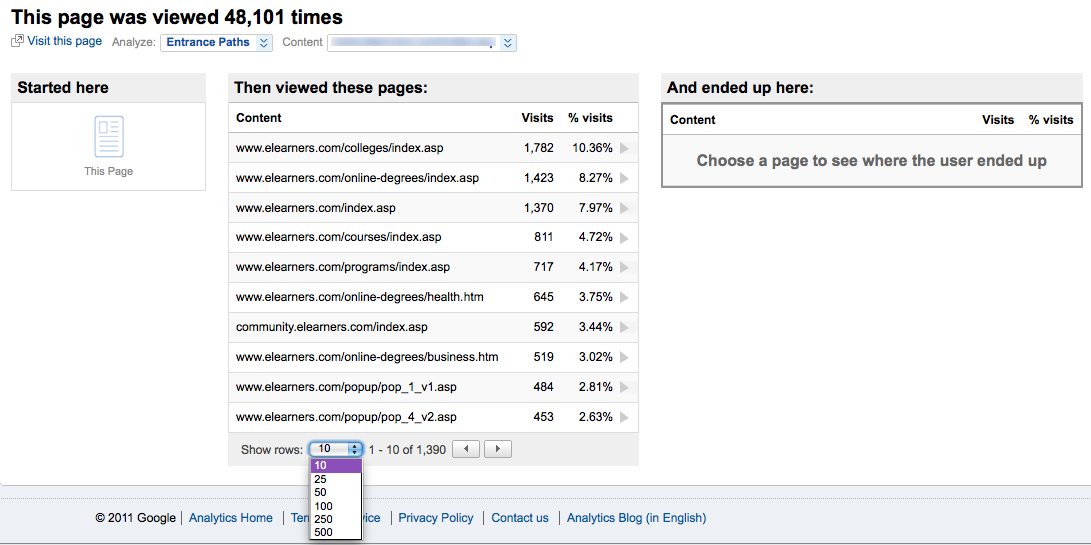
Task: Select 25 rows from the dropdown list
Action: [x=321, y=479]
